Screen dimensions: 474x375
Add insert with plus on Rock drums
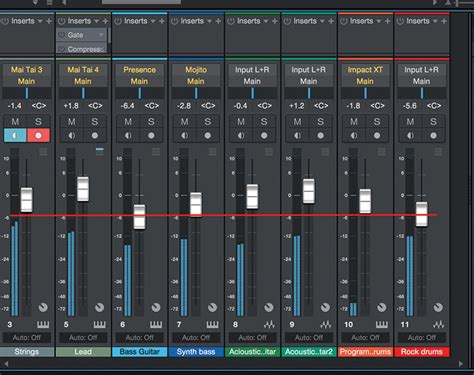[x=444, y=21]
